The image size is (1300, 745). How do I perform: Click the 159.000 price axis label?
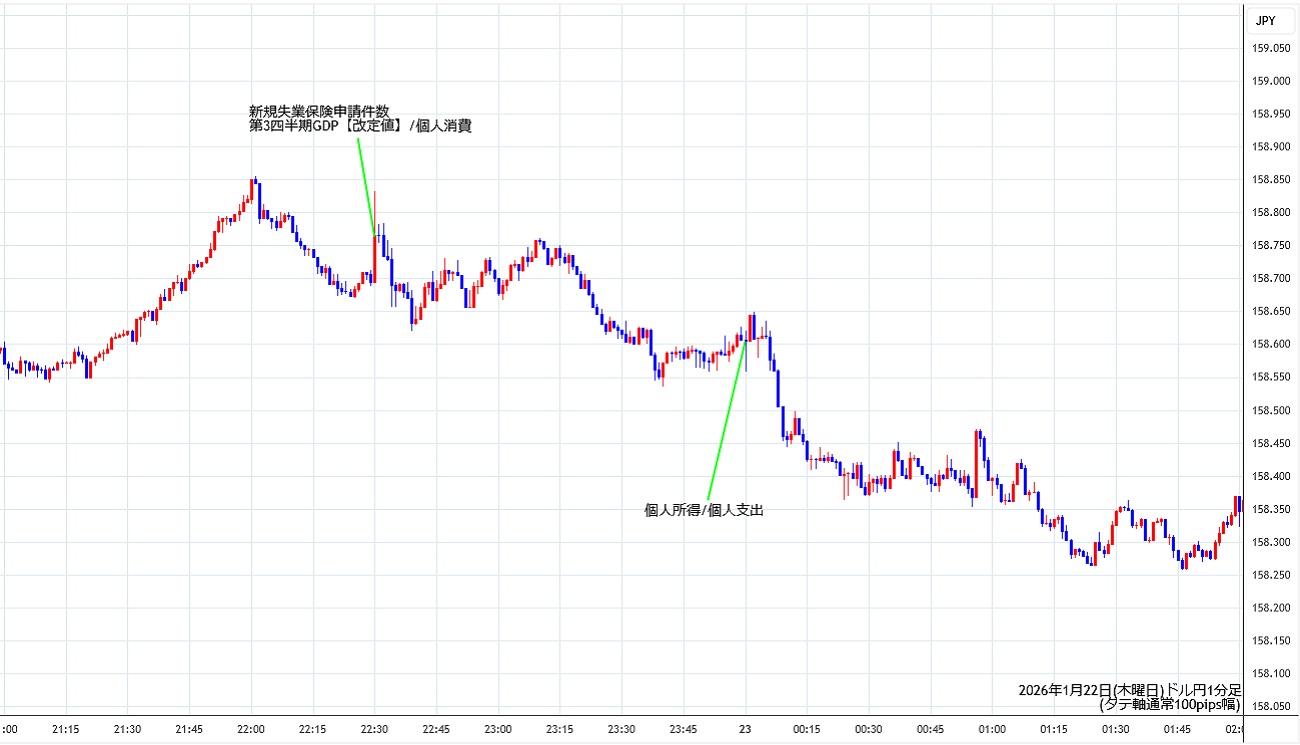coord(1271,81)
